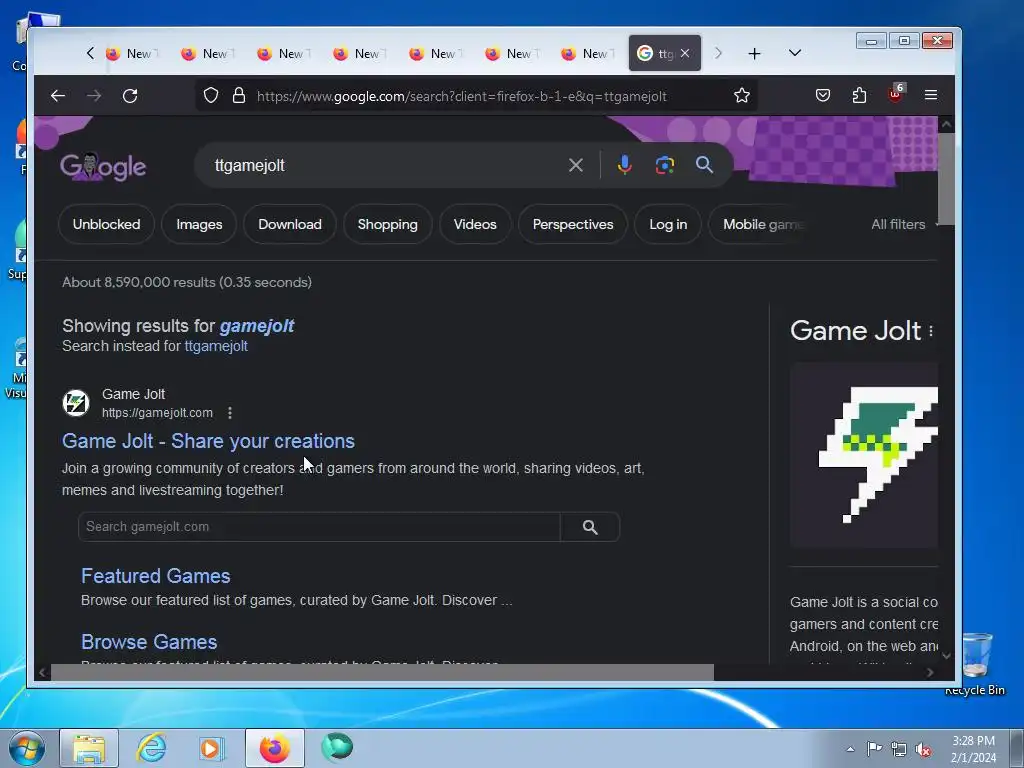Select the Download filter chip
This screenshot has width=1024, height=768.
point(290,224)
